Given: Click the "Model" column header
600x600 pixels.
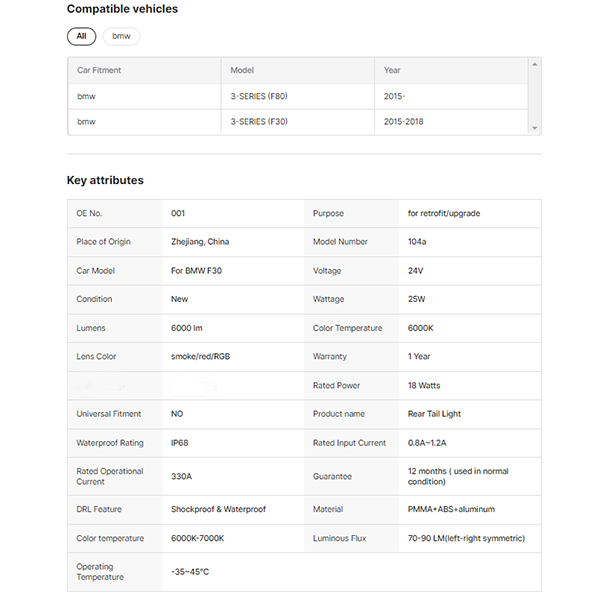Looking at the screenshot, I should pyautogui.click(x=242, y=70).
